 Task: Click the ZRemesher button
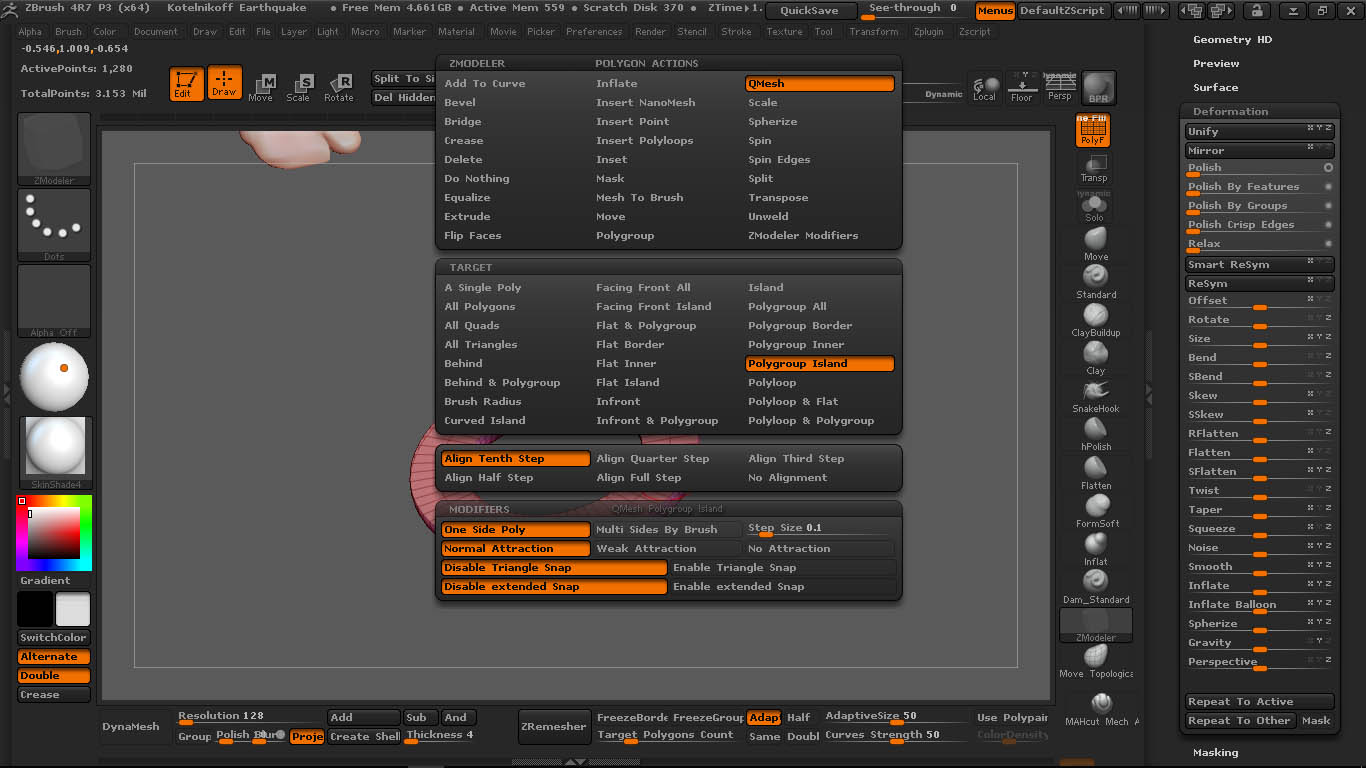pos(554,727)
